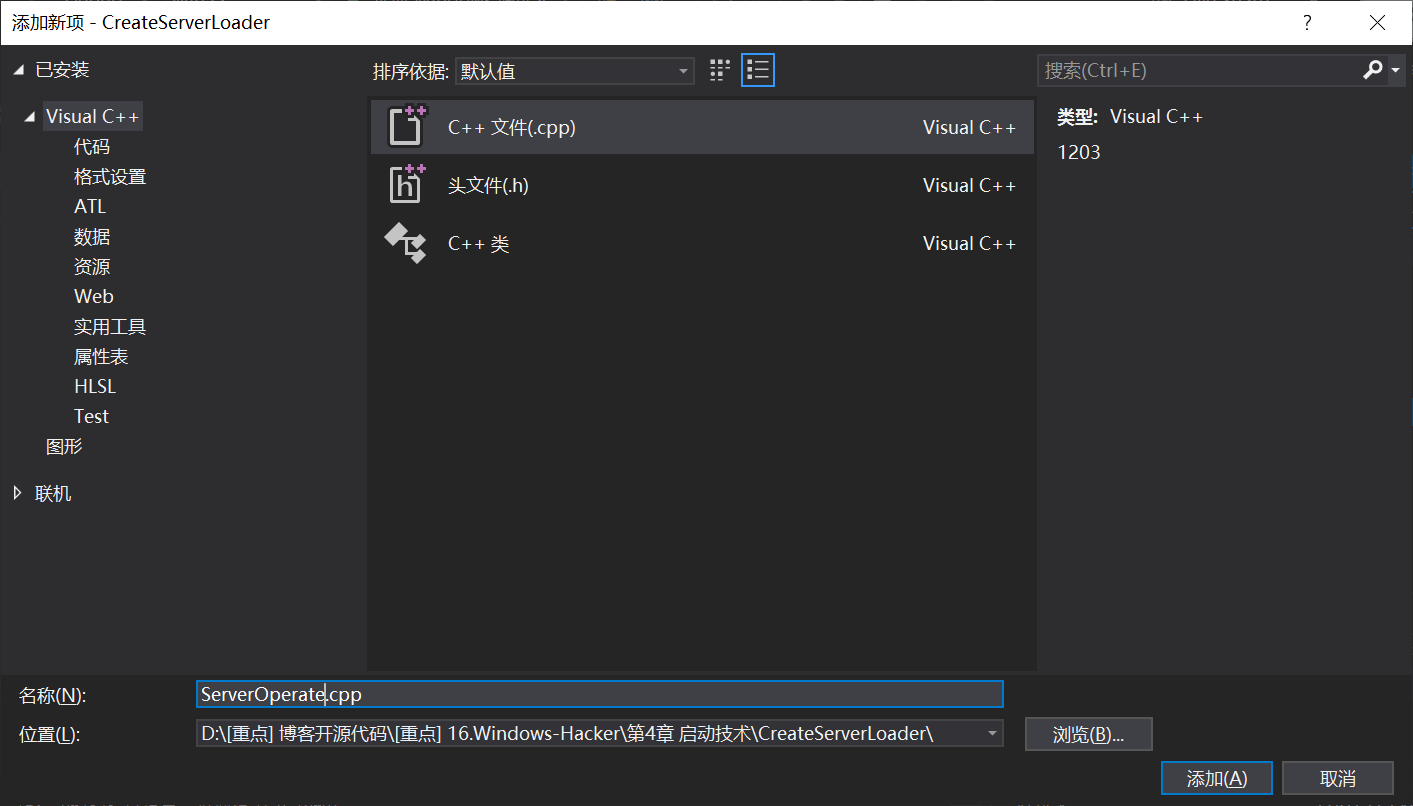The width and height of the screenshot is (1413, 806).
Task: Click the 排序依据: label
Action: pos(411,71)
